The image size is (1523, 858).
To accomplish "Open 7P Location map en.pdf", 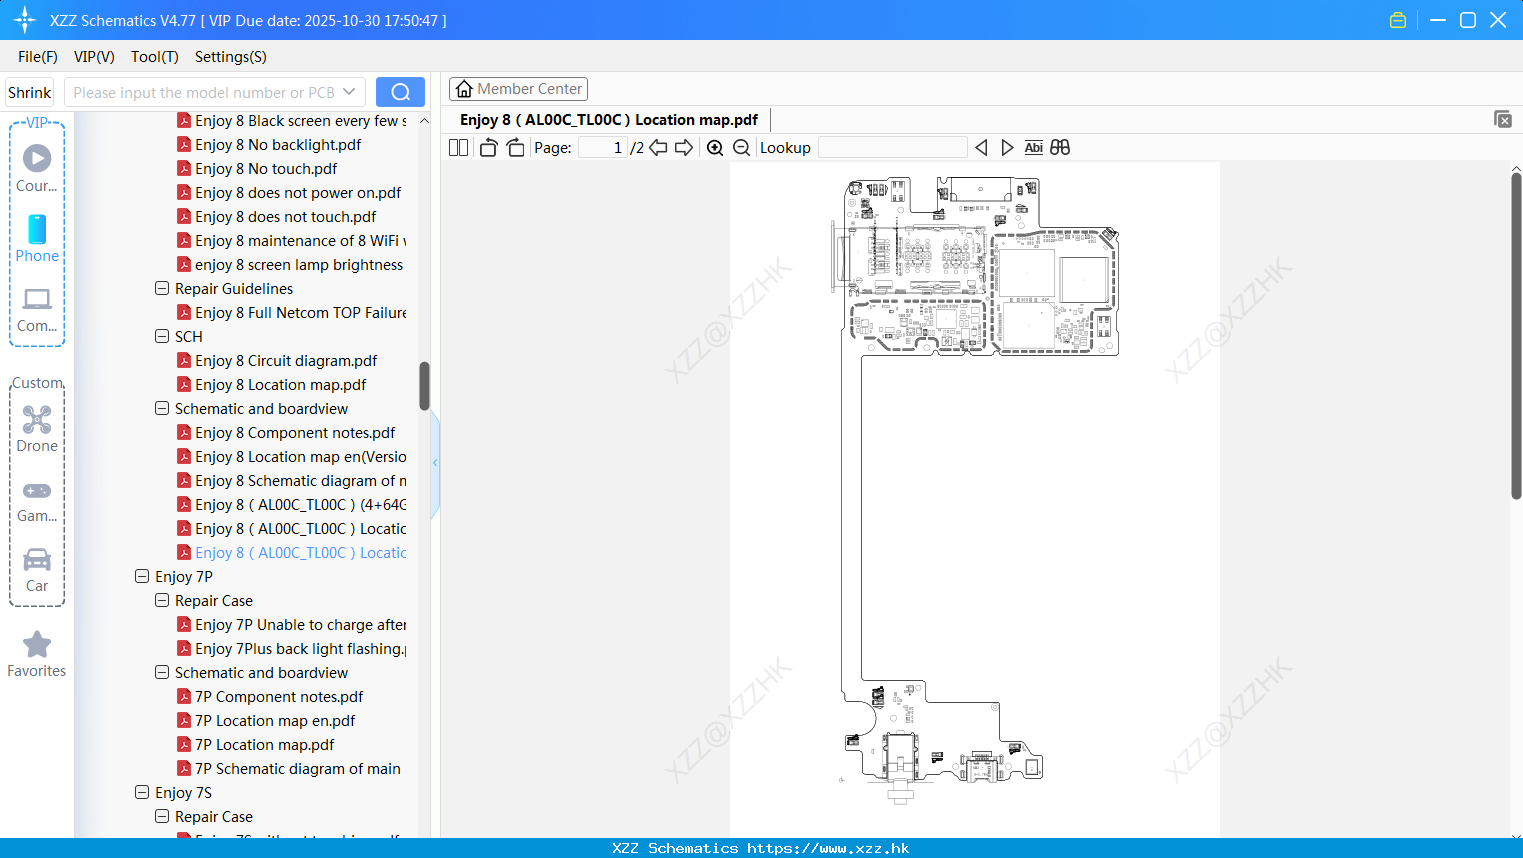I will point(275,720).
